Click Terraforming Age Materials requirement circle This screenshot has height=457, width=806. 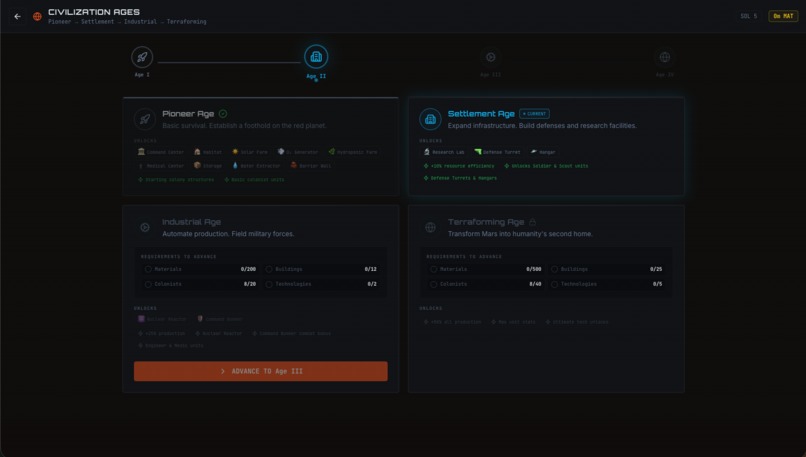[433, 269]
